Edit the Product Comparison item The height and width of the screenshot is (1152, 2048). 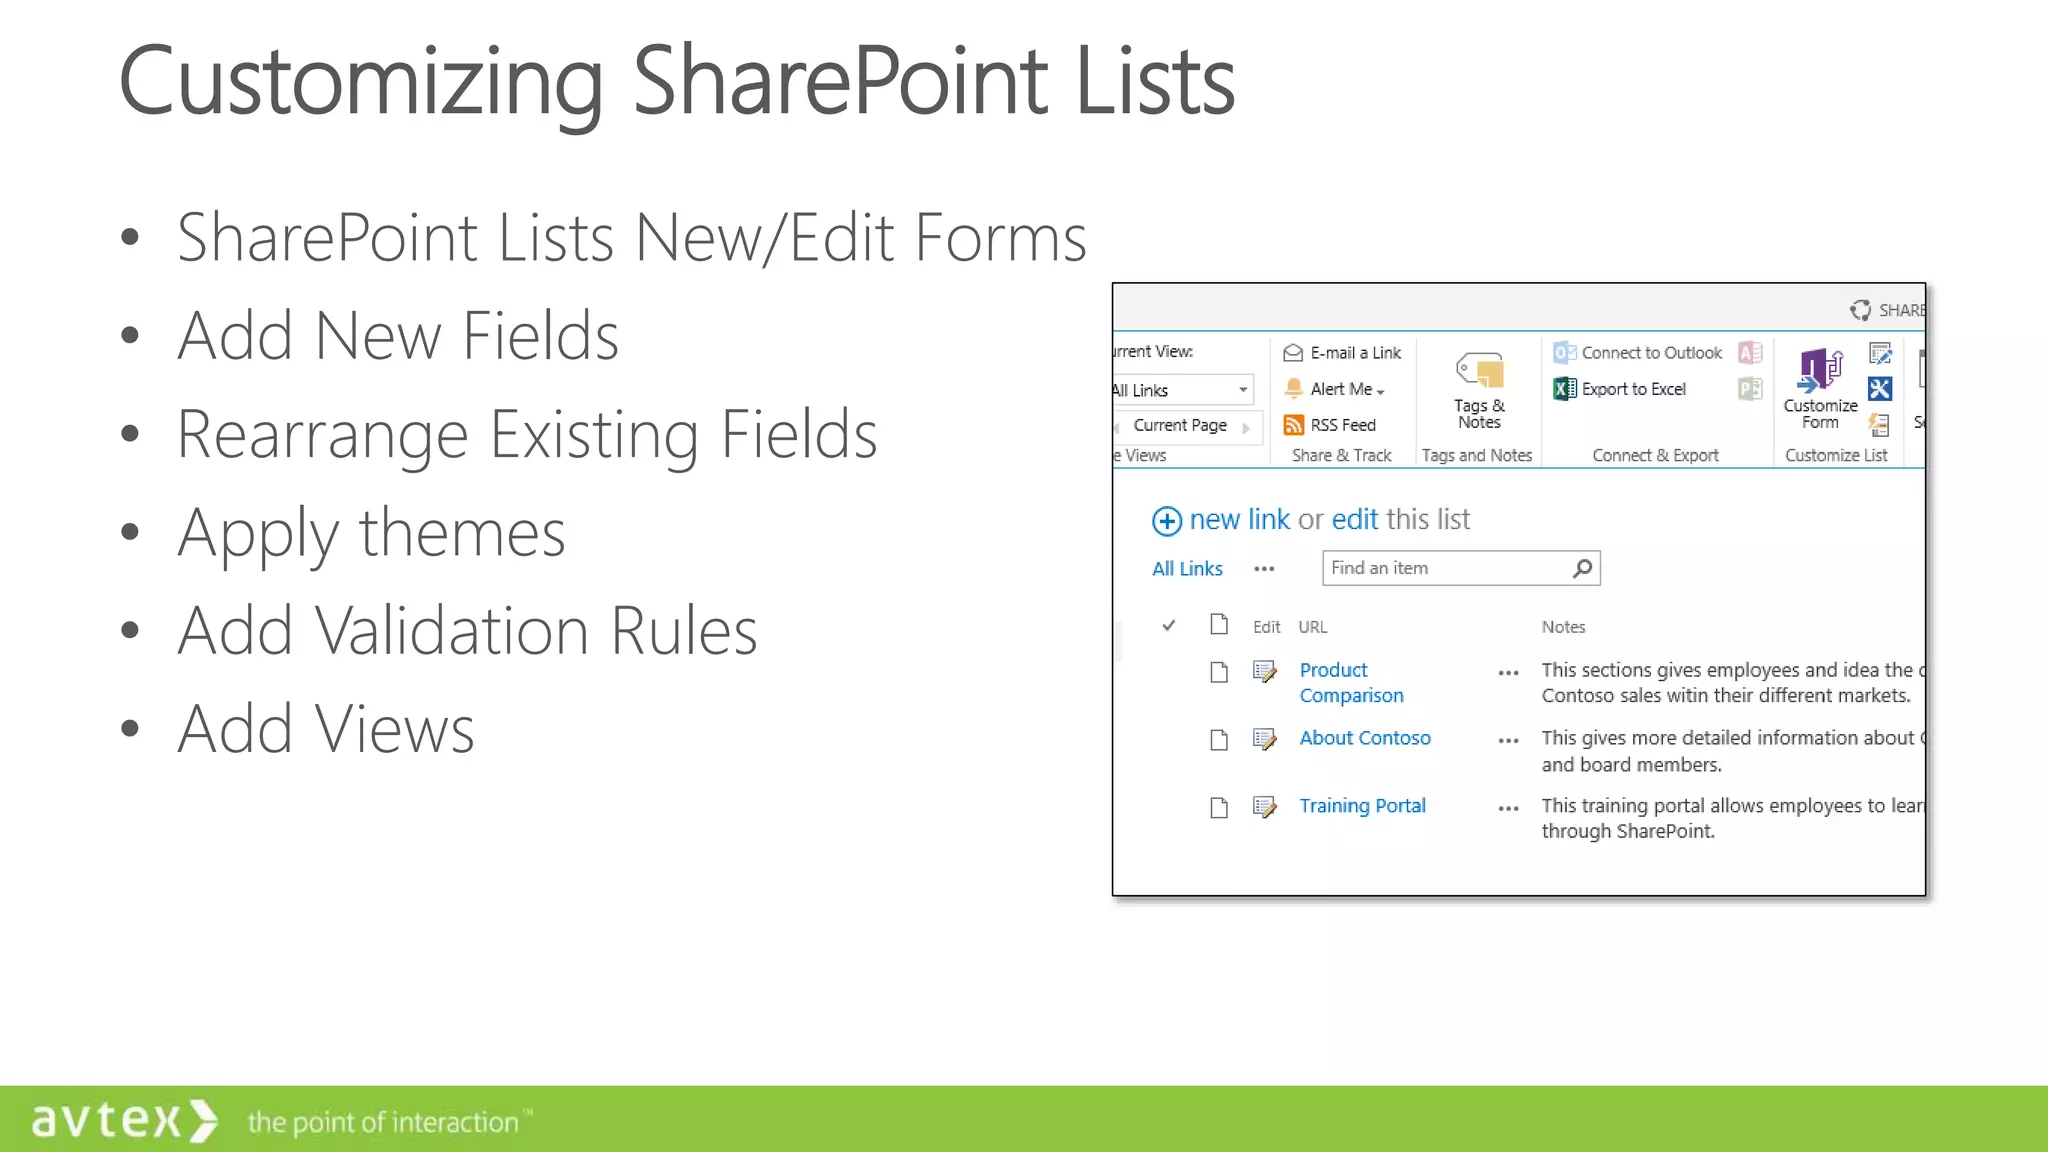(x=1265, y=671)
